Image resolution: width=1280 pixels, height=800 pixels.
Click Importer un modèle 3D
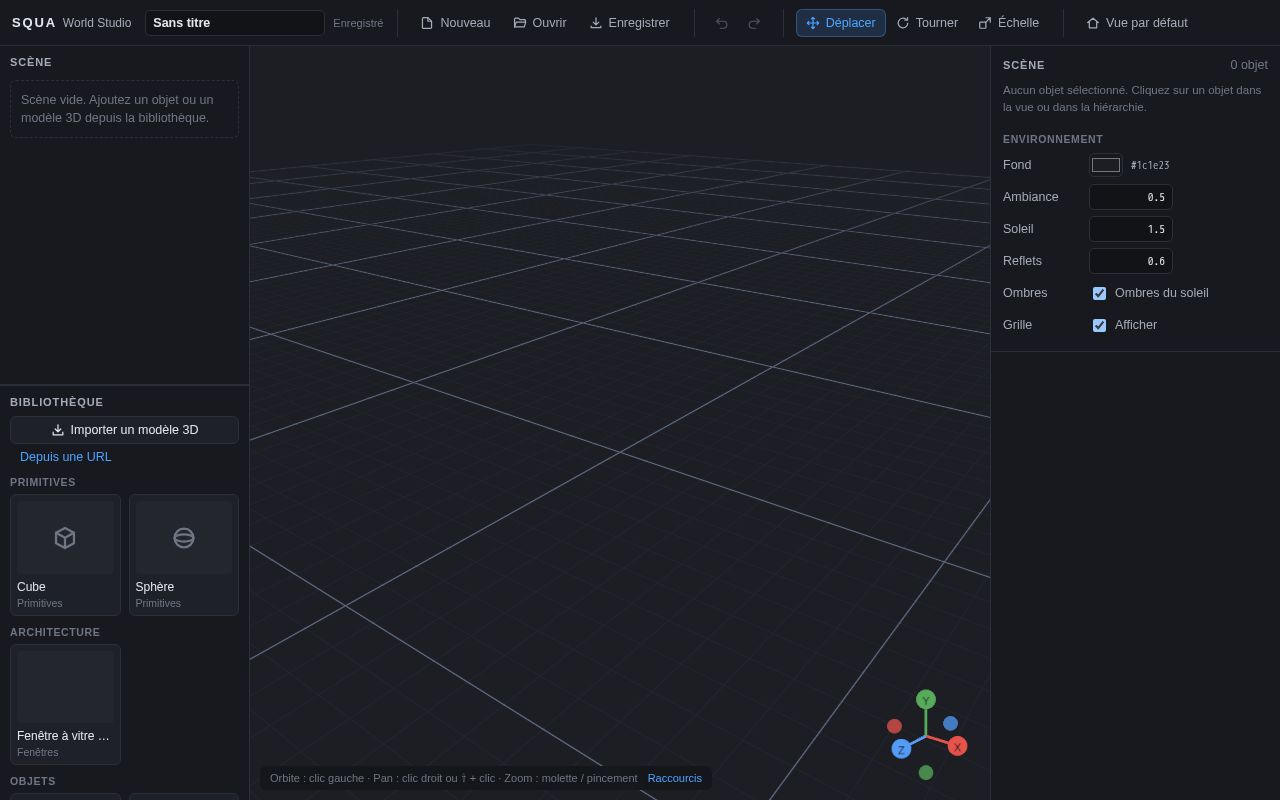124,430
